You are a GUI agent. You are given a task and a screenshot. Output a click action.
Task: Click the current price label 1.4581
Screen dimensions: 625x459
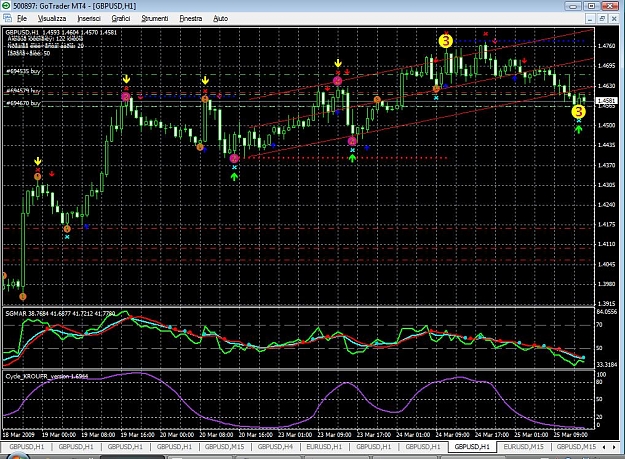[606, 101]
